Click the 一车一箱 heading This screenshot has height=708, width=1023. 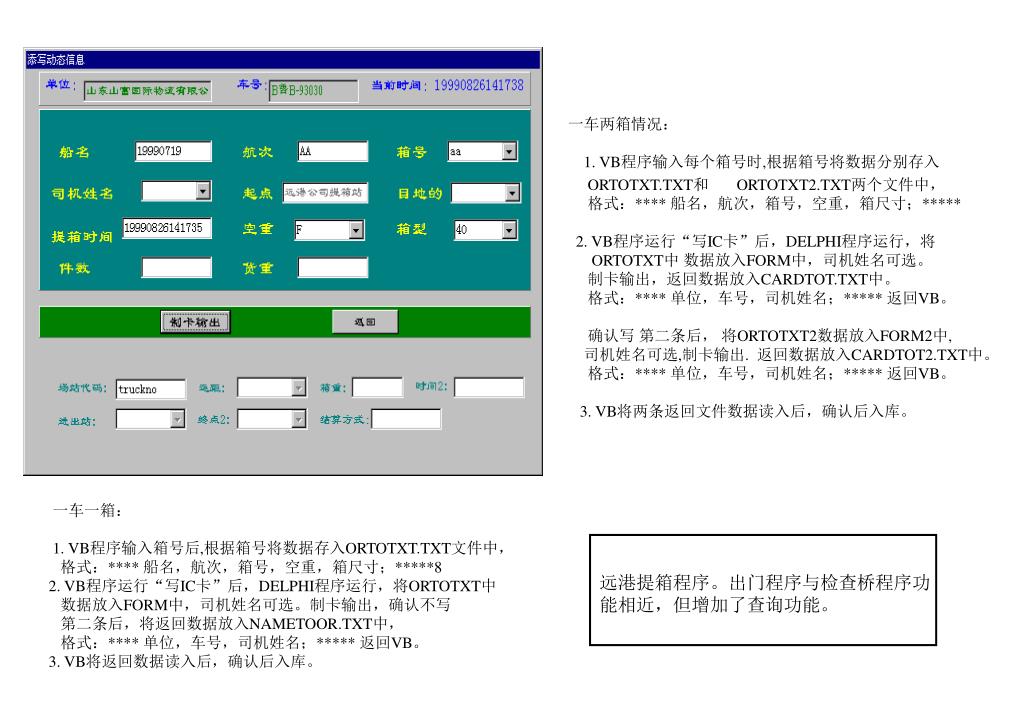coord(87,510)
